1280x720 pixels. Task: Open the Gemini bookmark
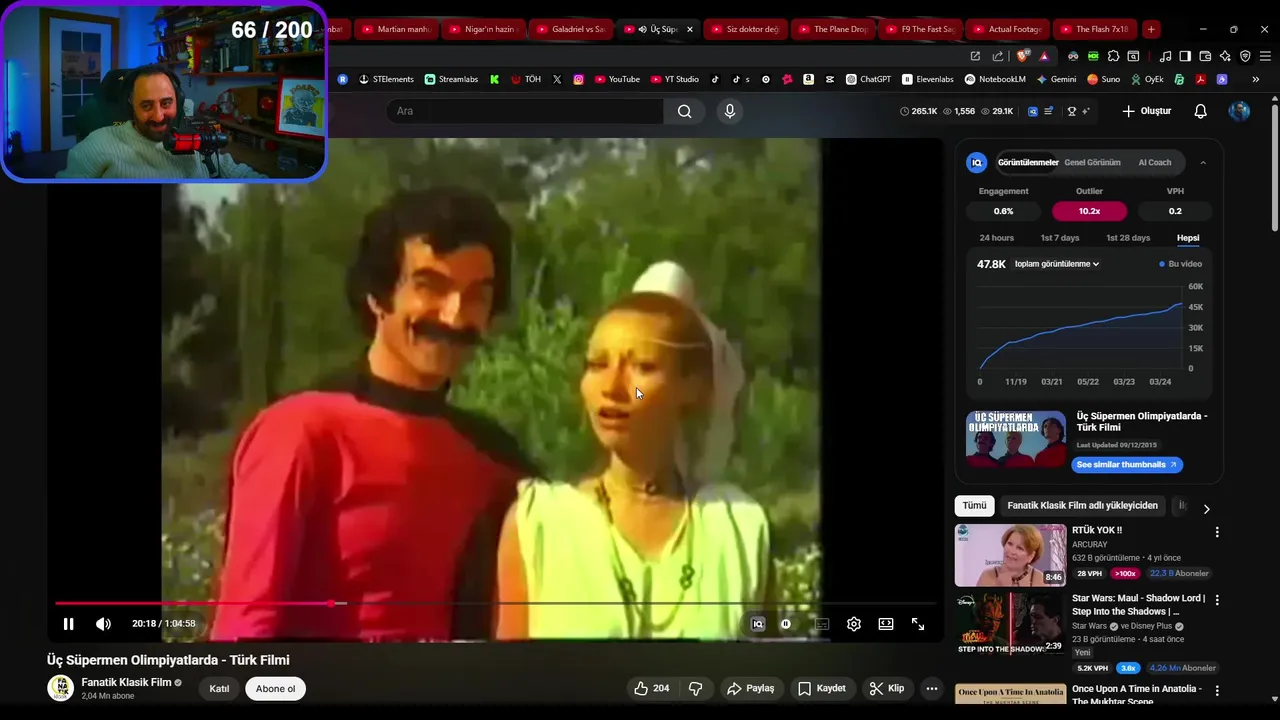[1056, 79]
